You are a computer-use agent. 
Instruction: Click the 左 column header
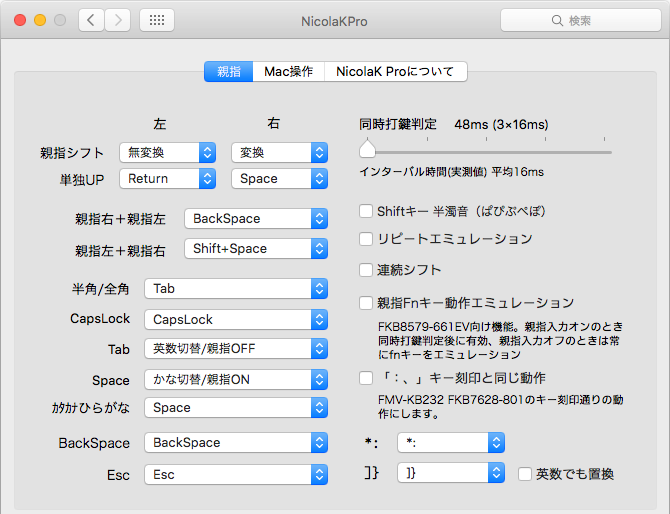coord(160,124)
